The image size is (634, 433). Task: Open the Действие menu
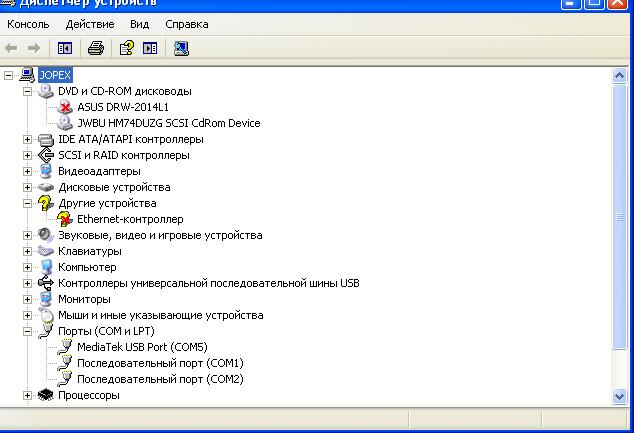(x=89, y=23)
